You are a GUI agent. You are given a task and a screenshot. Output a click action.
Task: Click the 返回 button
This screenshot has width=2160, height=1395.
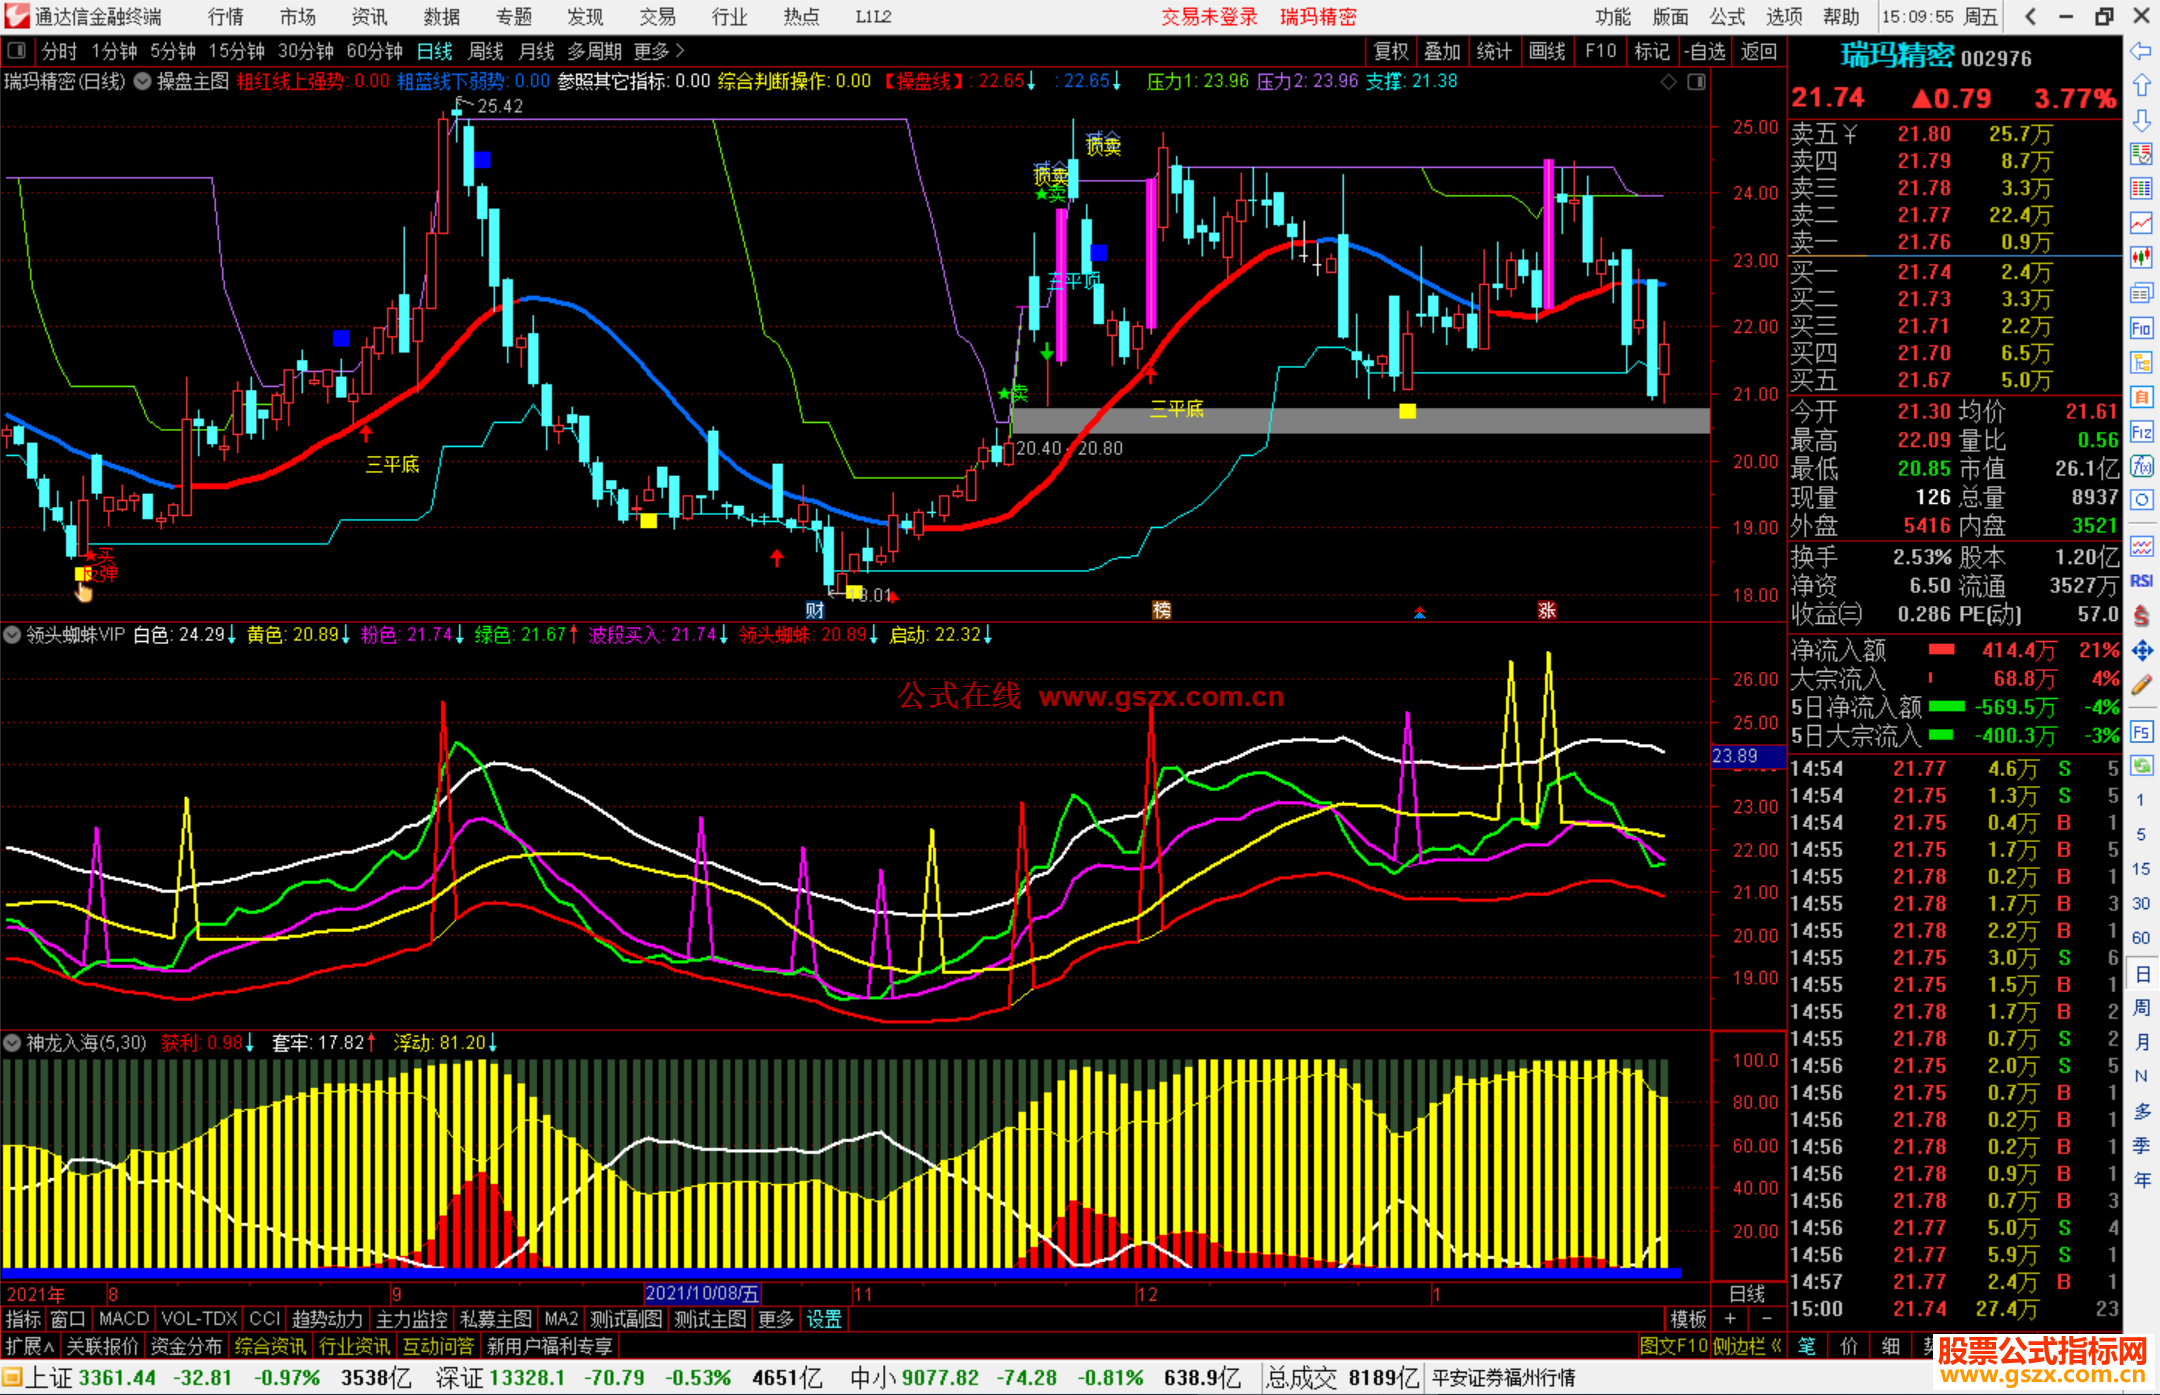pyautogui.click(x=1758, y=51)
